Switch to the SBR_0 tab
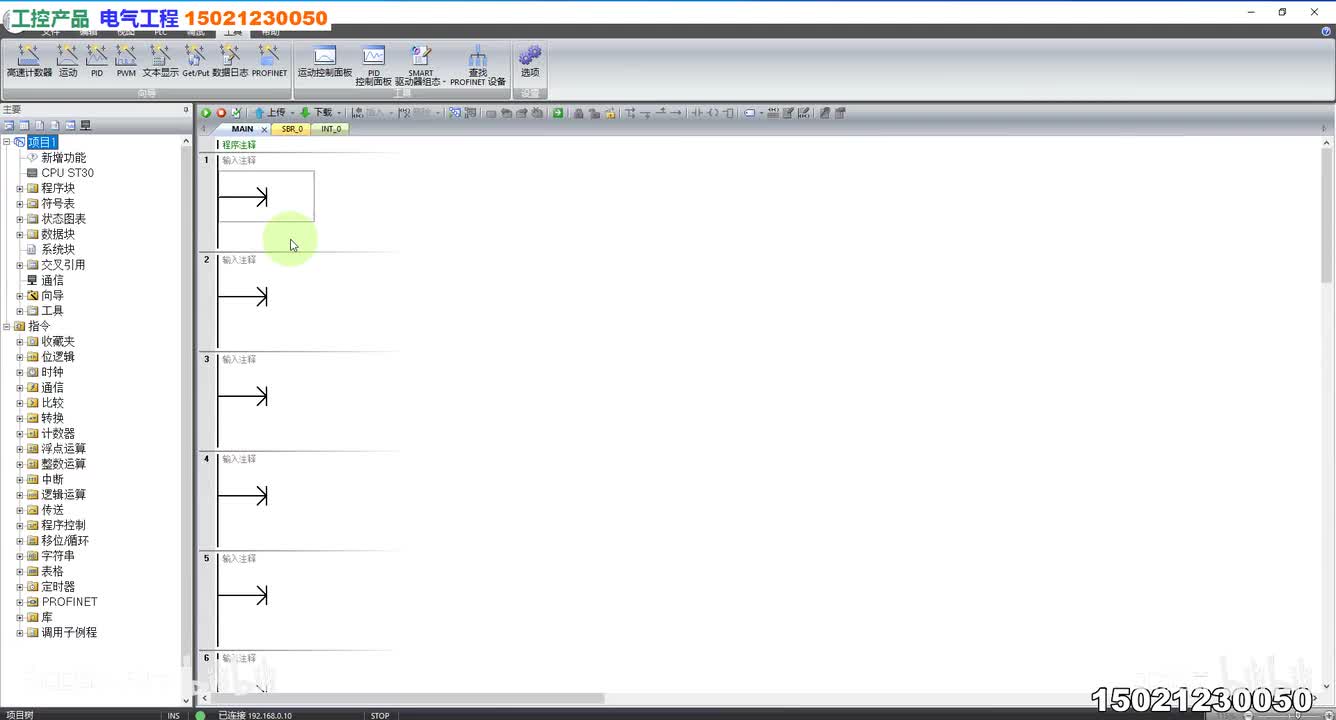The width and height of the screenshot is (1336, 720). pos(292,129)
